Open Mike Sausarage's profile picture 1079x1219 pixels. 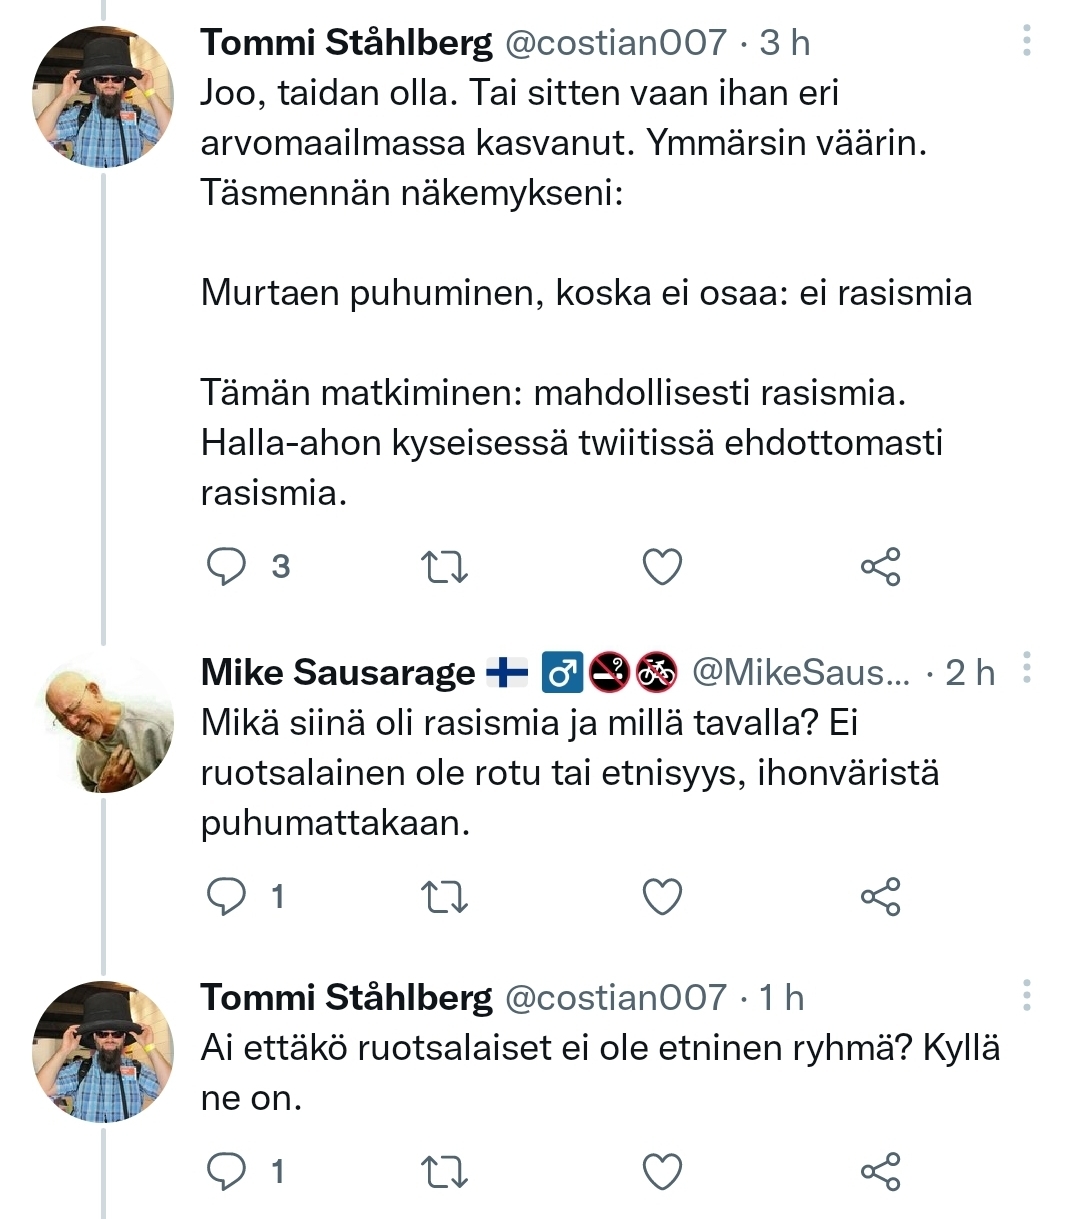pyautogui.click(x=101, y=722)
